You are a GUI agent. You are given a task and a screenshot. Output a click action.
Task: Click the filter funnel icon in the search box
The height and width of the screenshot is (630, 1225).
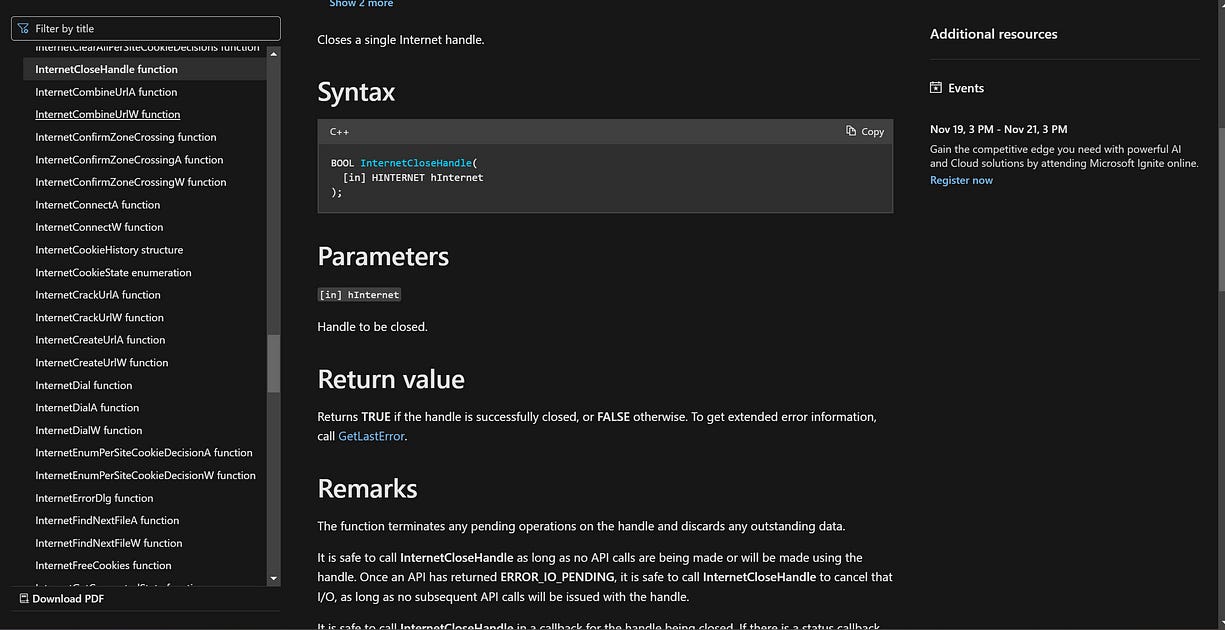coord(22,27)
